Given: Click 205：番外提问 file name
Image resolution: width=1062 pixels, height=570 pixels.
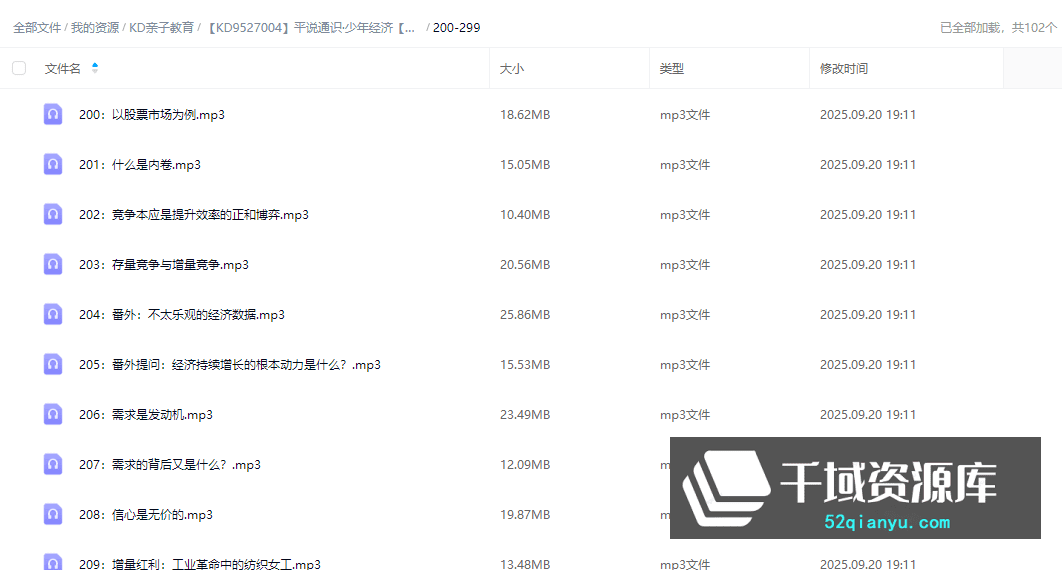Looking at the screenshot, I should coord(230,365).
